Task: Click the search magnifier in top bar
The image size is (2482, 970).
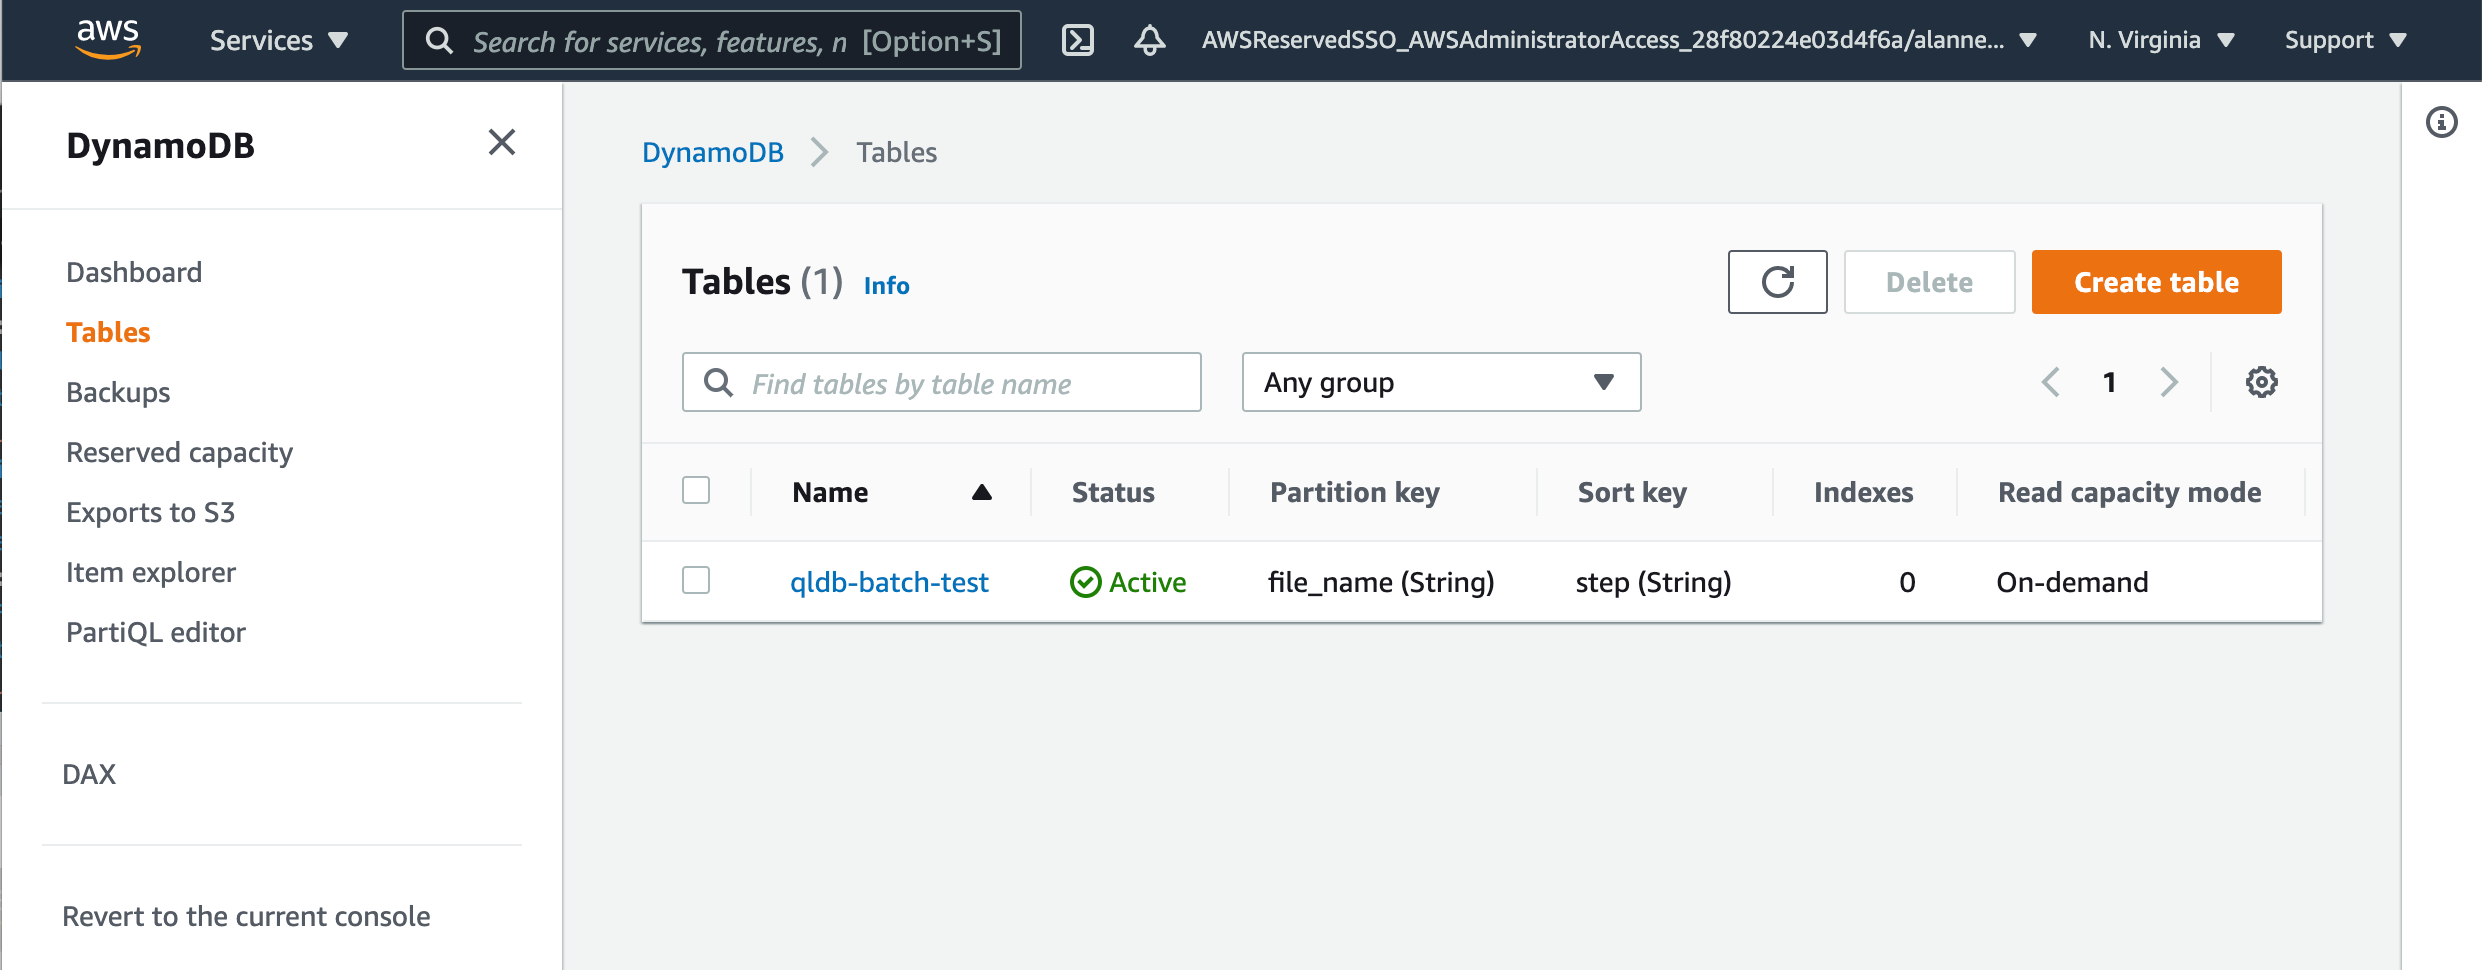Action: tap(439, 40)
